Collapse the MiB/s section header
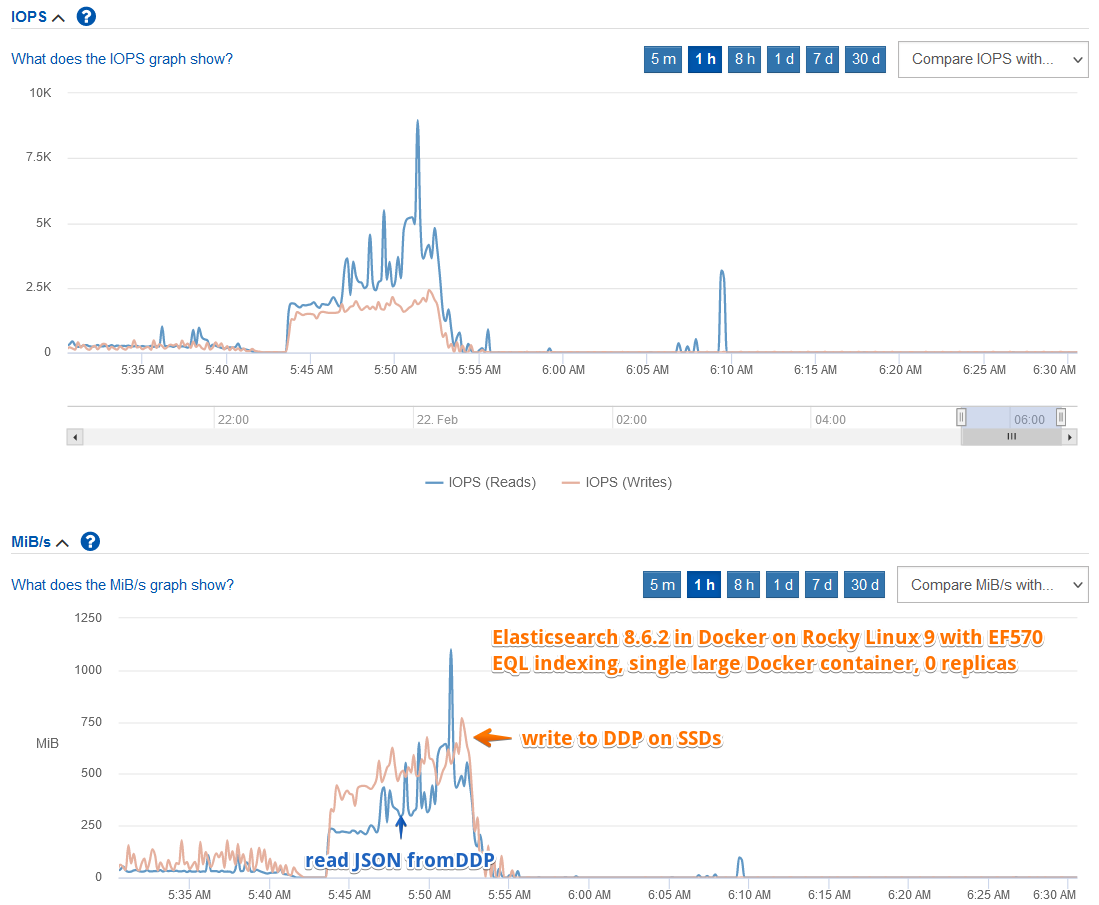Image resolution: width=1099 pixels, height=905 pixels. pos(40,542)
